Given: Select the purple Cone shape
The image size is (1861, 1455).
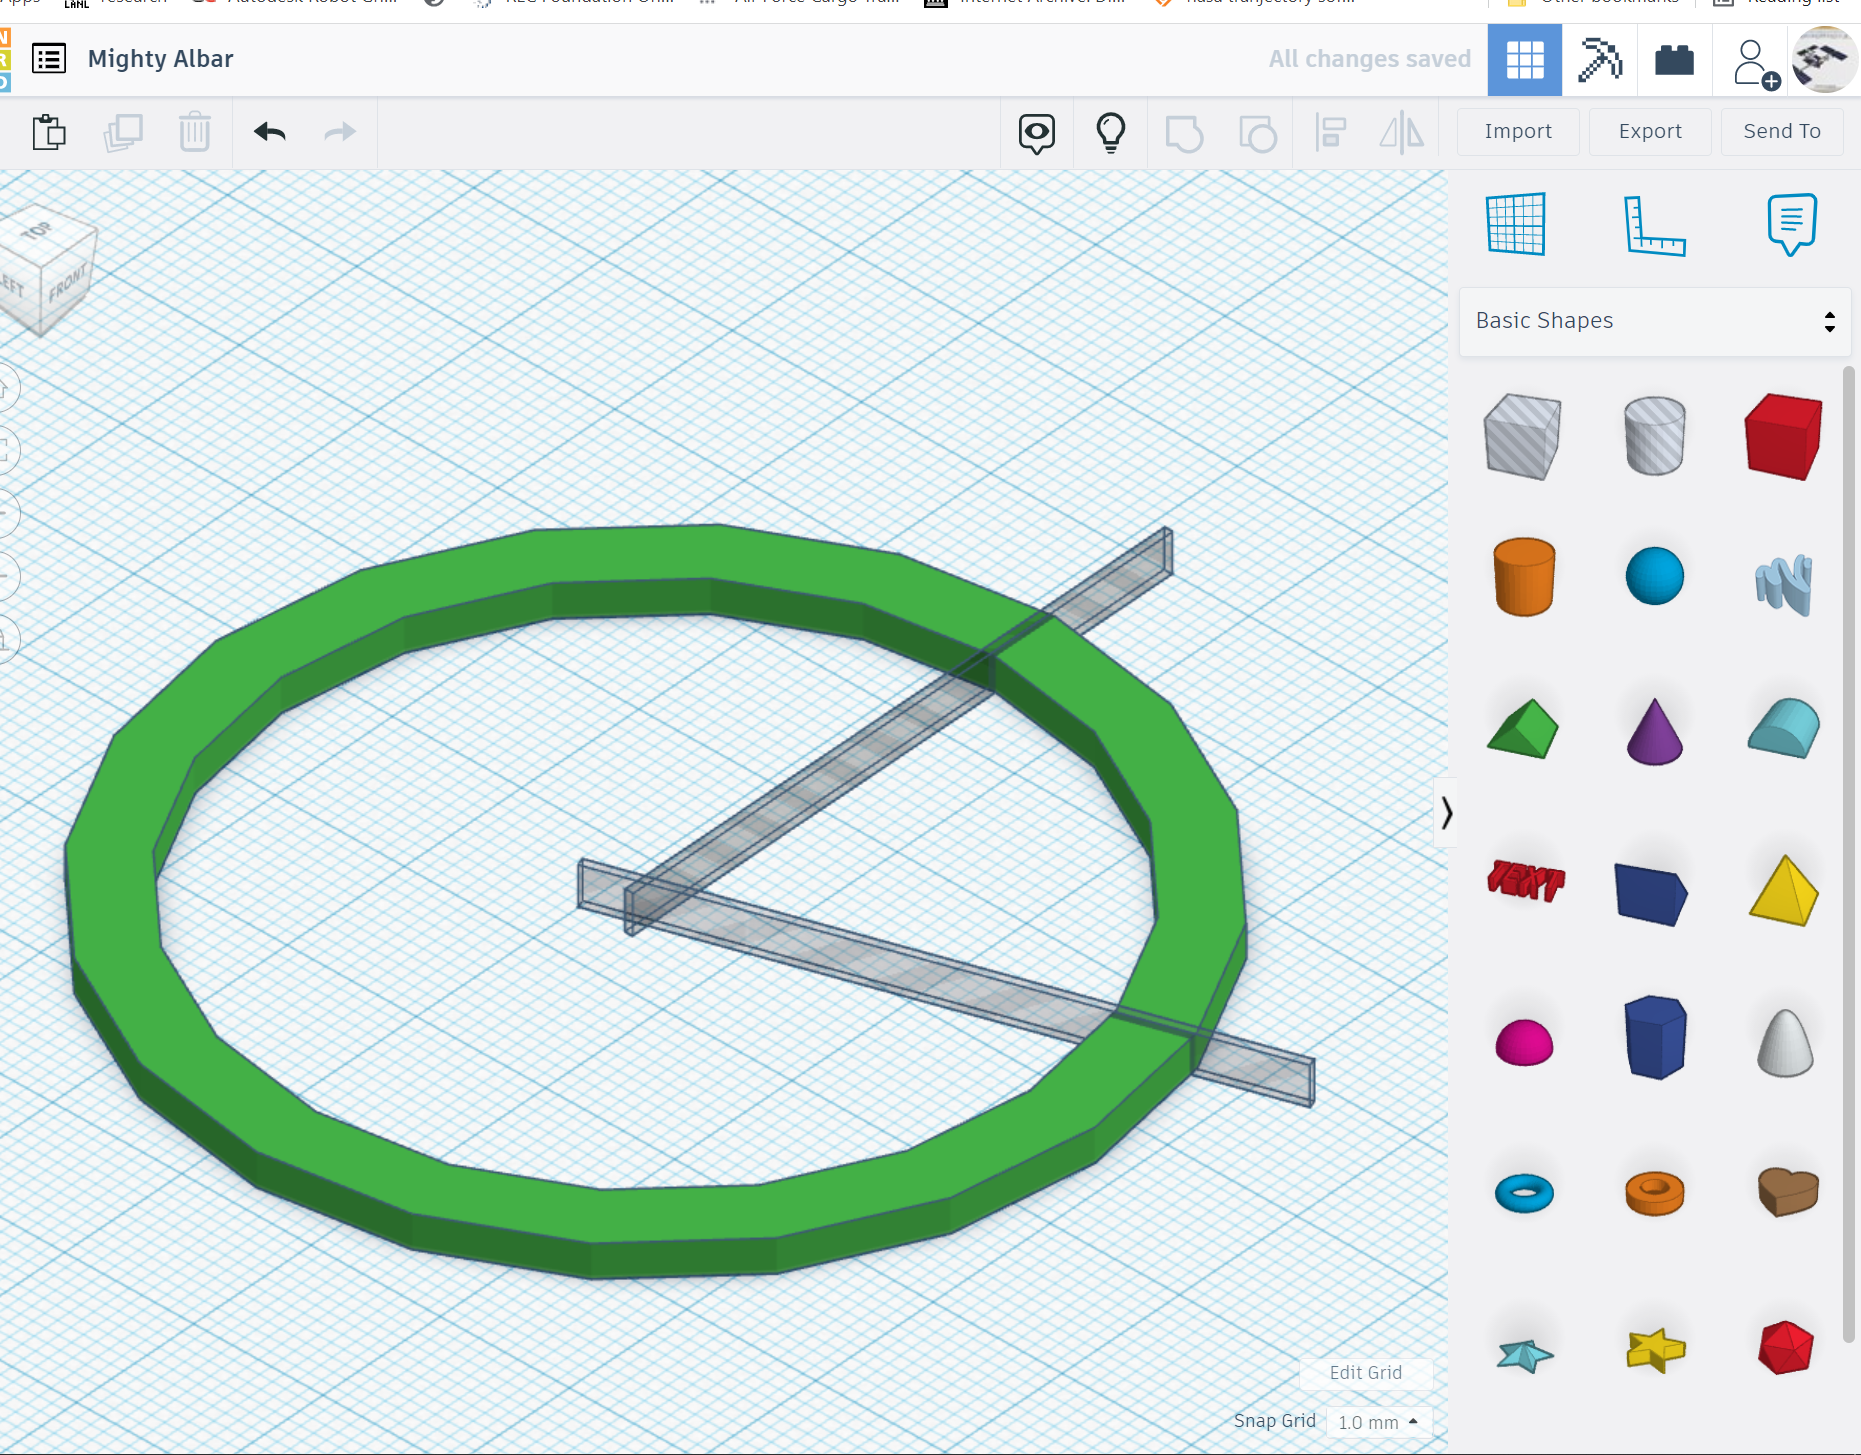Looking at the screenshot, I should coord(1655,732).
